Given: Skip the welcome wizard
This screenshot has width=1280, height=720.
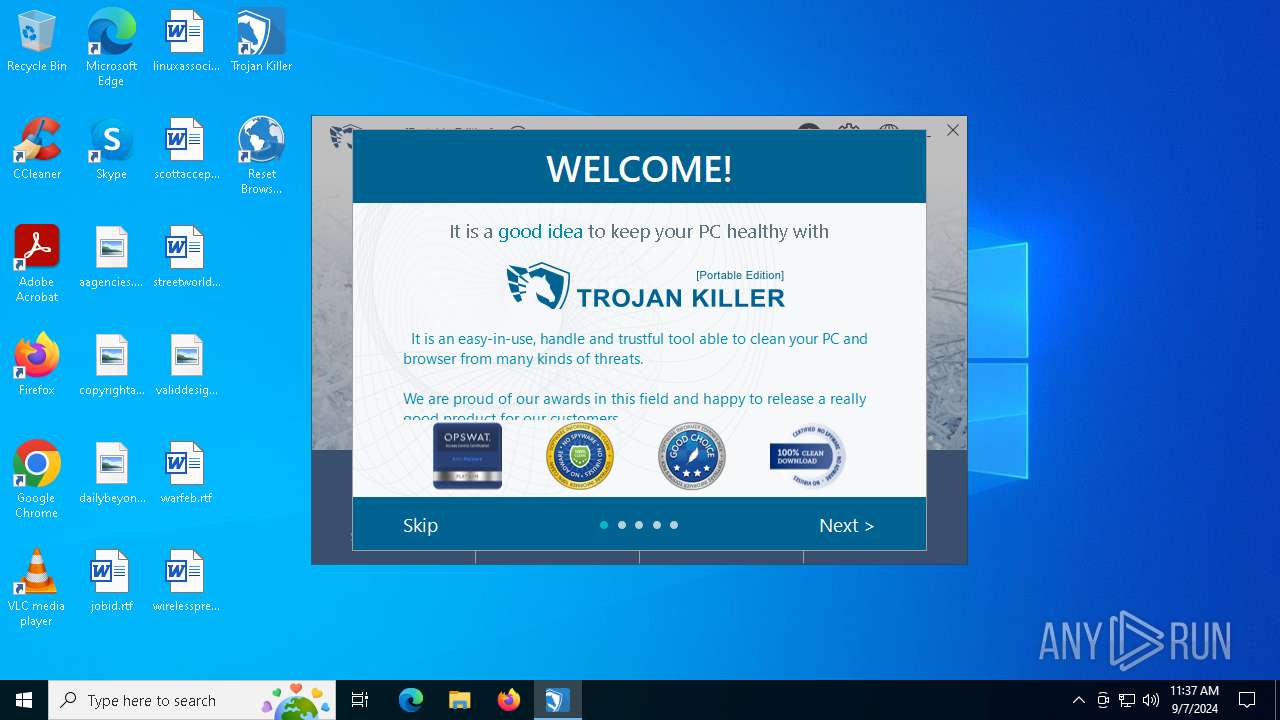Looking at the screenshot, I should click(420, 526).
